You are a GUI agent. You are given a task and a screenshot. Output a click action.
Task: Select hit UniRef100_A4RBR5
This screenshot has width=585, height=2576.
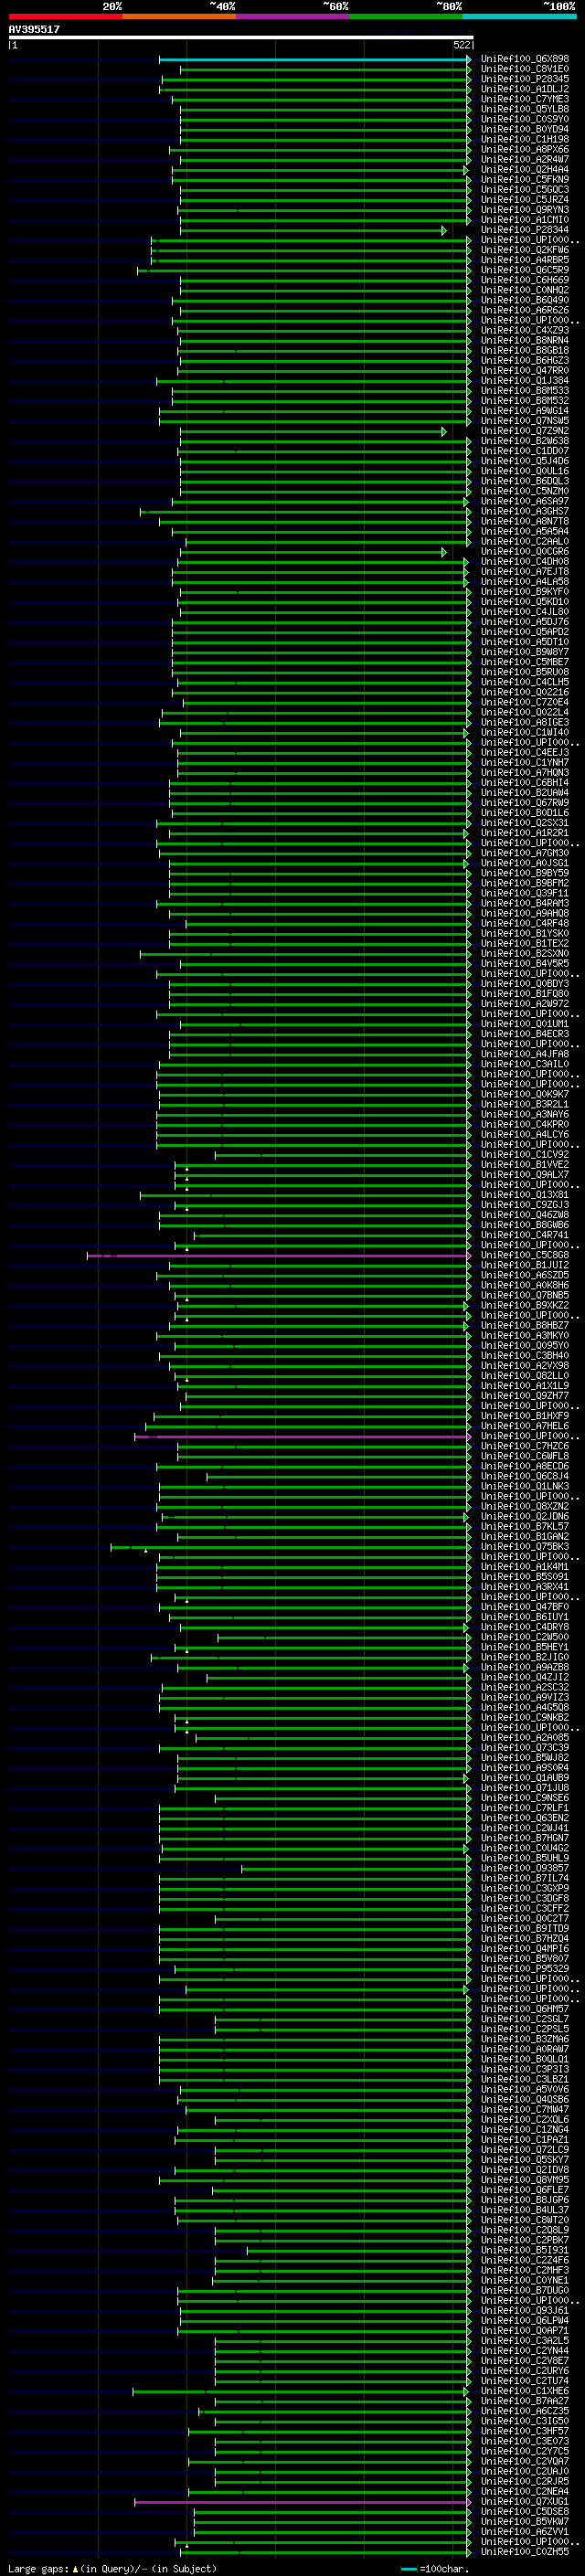[524, 260]
